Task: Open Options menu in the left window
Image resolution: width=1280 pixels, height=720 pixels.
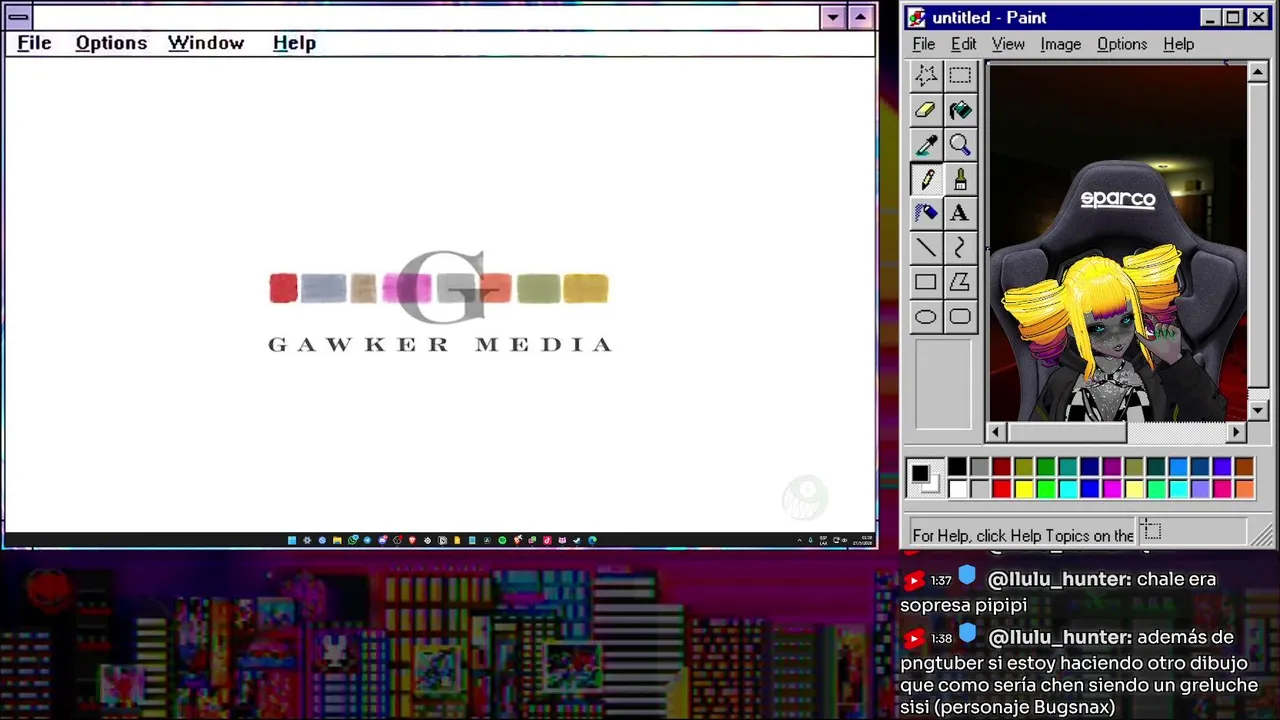Action: pyautogui.click(x=111, y=43)
